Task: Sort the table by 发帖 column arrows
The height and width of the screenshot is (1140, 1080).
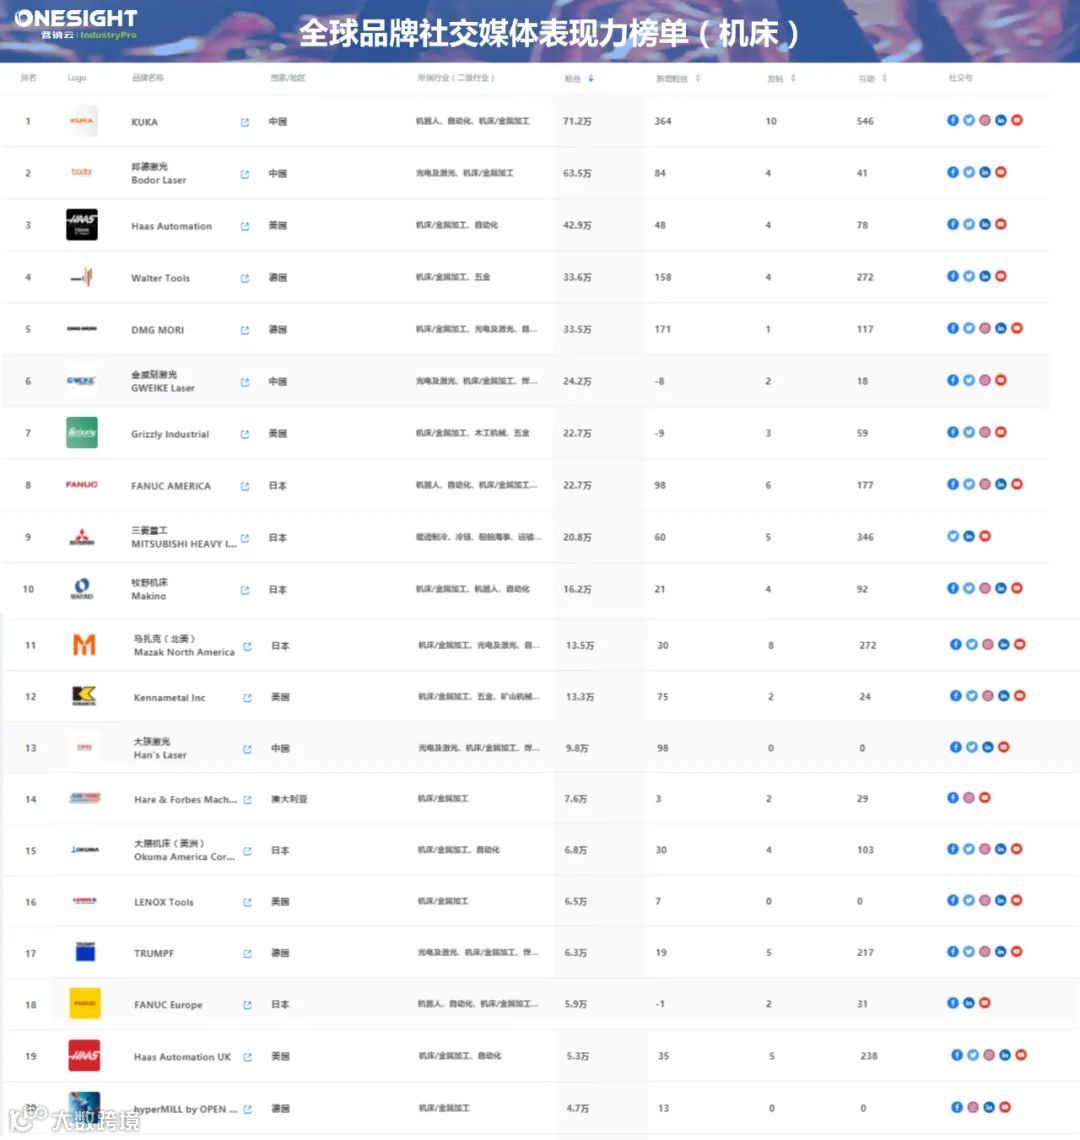Action: point(793,79)
